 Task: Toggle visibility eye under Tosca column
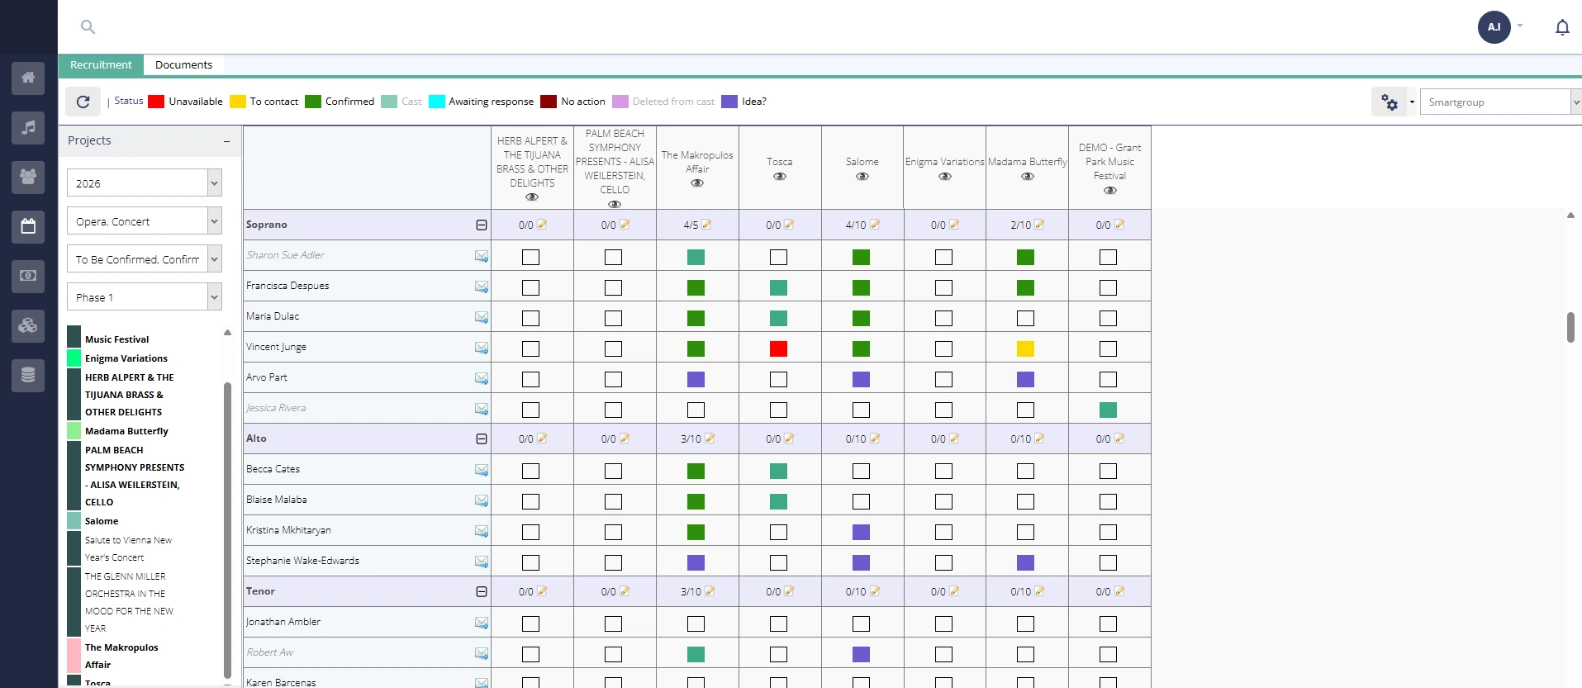click(x=779, y=177)
